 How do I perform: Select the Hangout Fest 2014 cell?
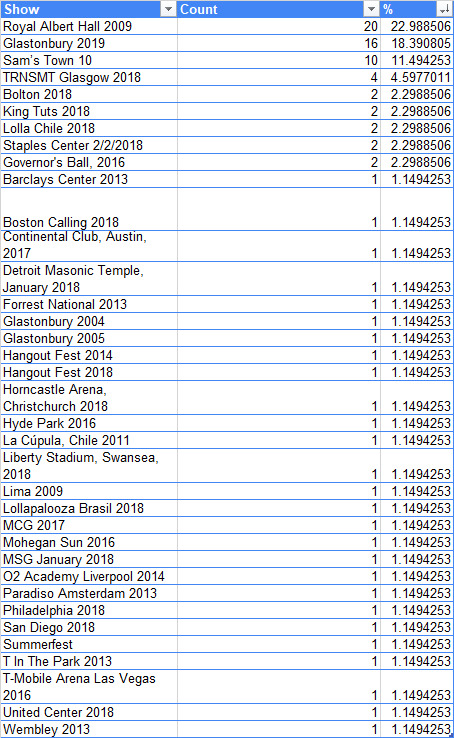89,355
